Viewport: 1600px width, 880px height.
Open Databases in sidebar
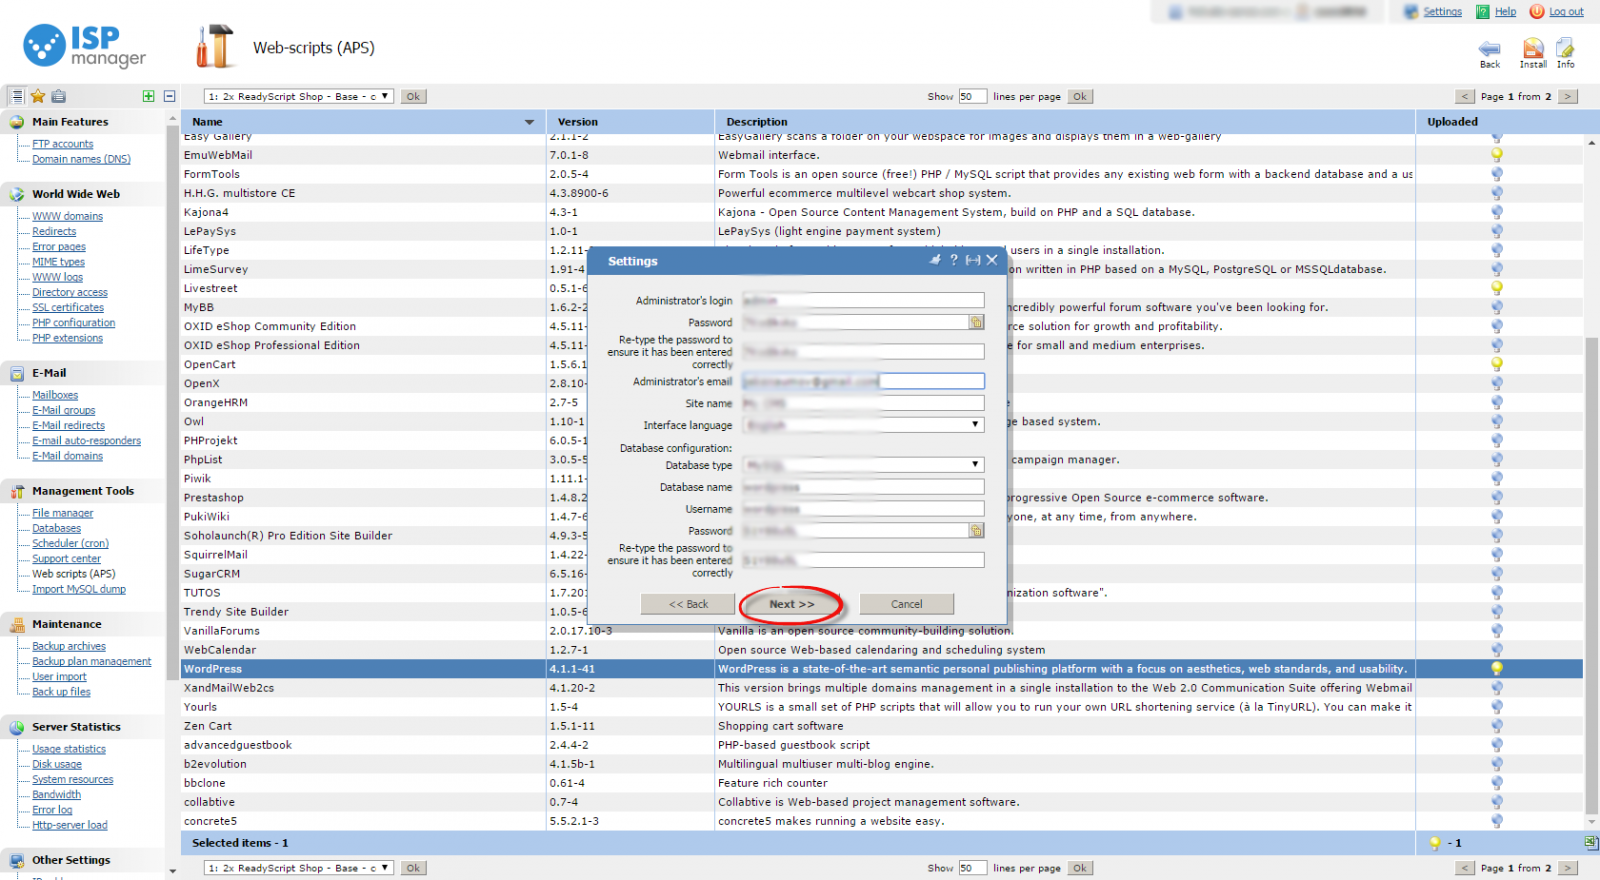56,528
